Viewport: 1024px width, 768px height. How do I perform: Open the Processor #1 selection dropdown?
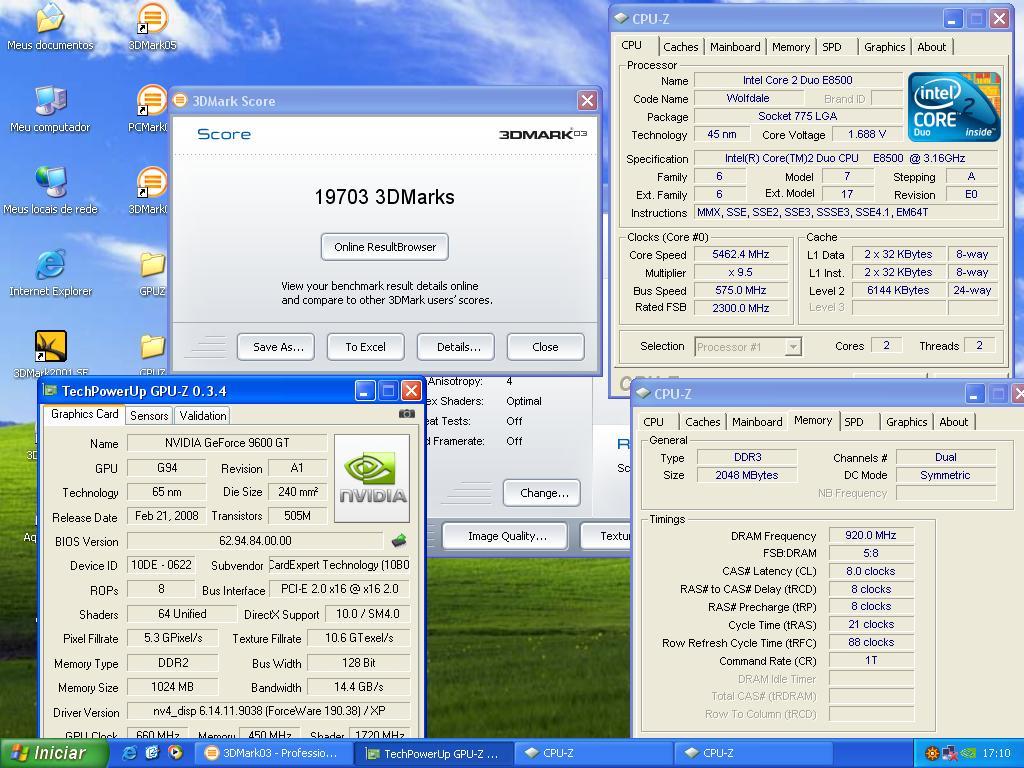(x=793, y=347)
